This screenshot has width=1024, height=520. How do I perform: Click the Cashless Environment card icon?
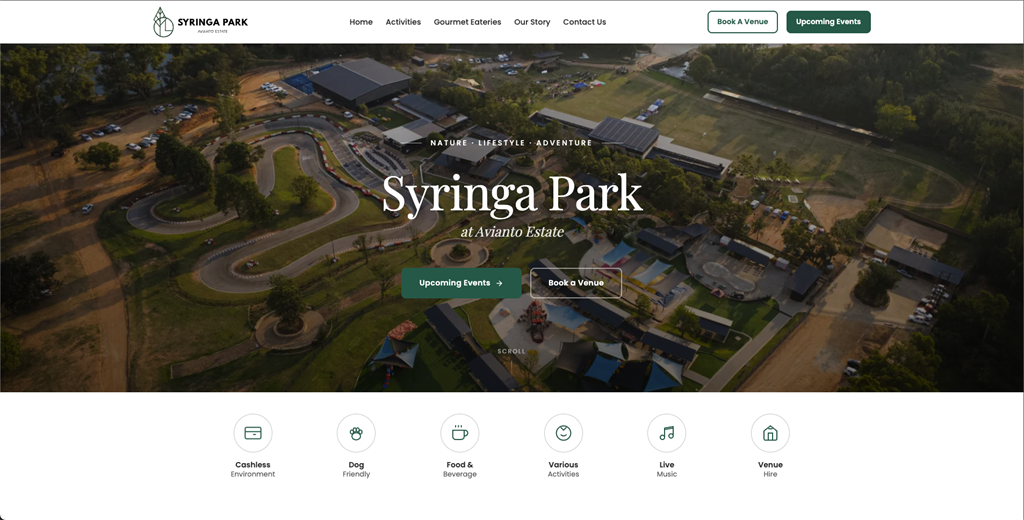pyautogui.click(x=253, y=433)
